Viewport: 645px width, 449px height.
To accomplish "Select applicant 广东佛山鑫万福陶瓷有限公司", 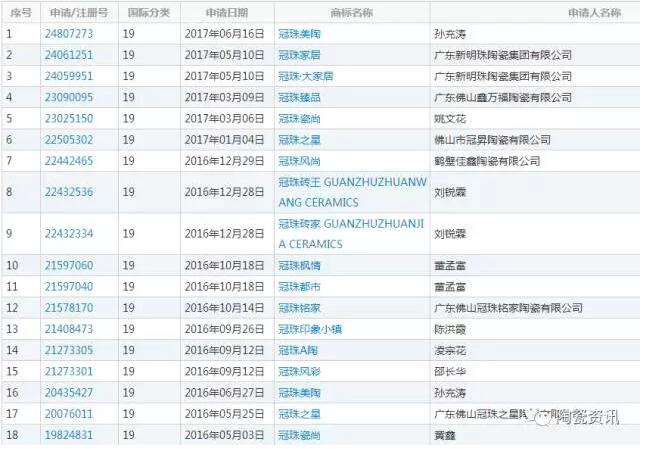I will pos(503,98).
